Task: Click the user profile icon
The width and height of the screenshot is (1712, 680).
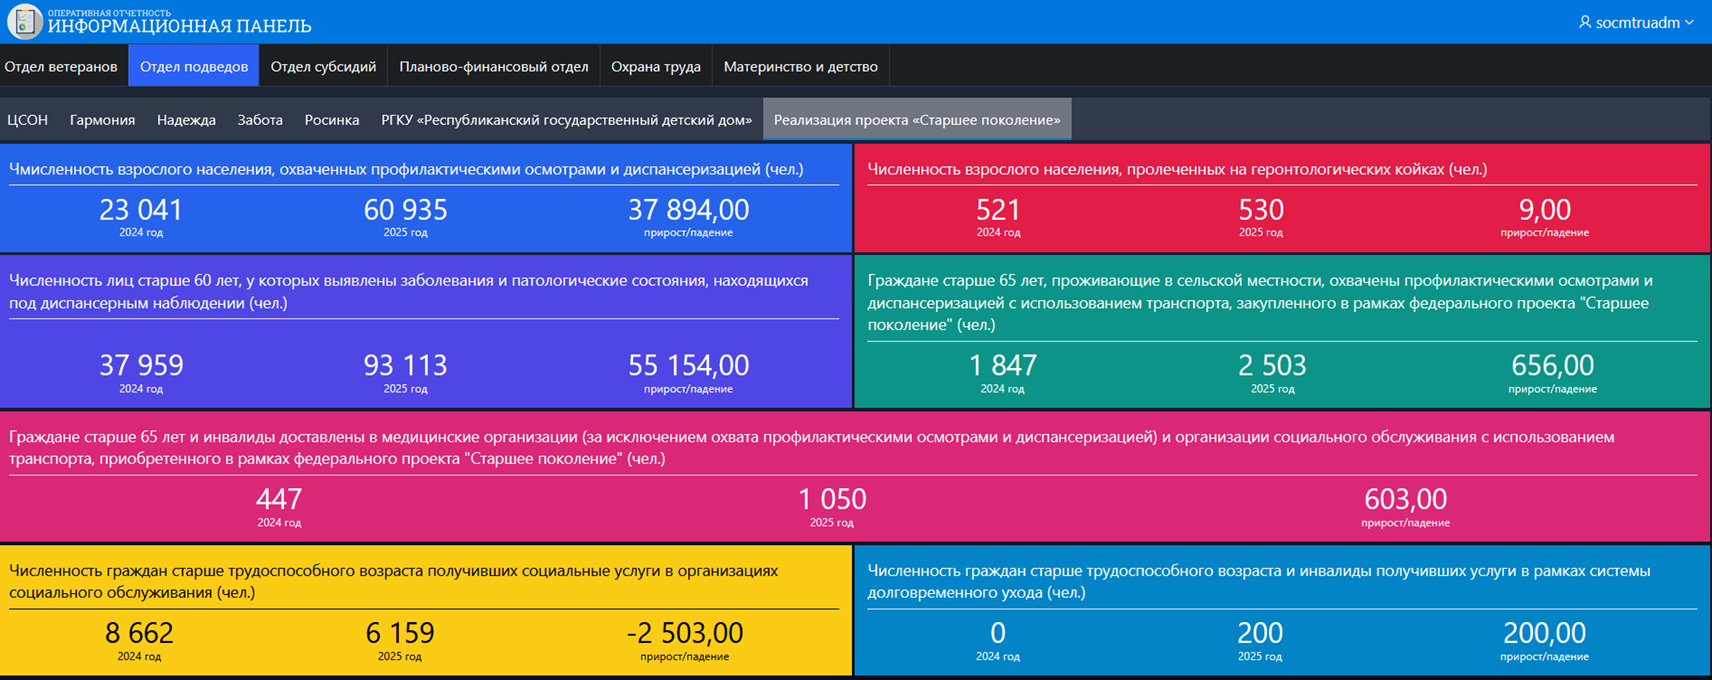Action: tap(1584, 22)
